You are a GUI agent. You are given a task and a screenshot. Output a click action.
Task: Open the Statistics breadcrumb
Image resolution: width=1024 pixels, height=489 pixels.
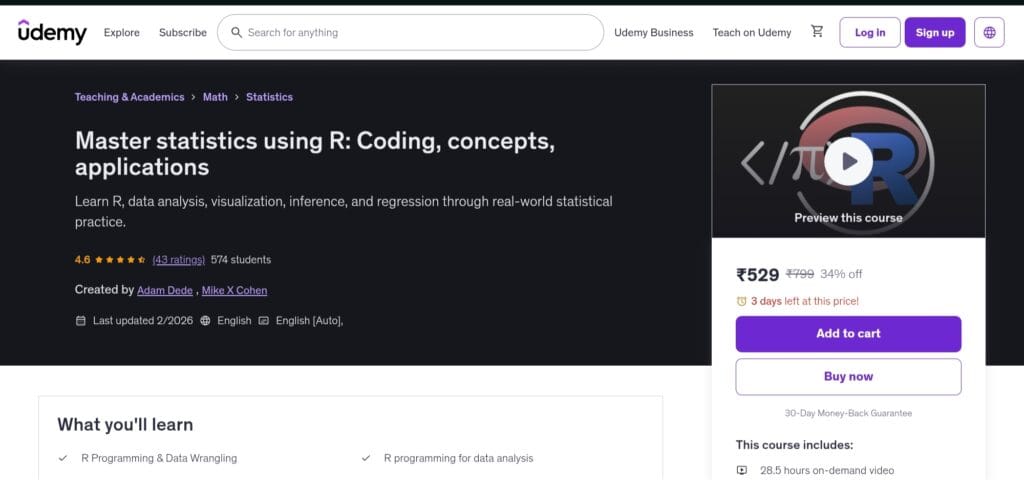pos(269,97)
